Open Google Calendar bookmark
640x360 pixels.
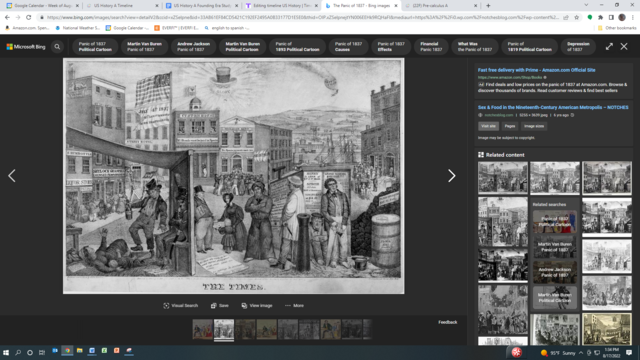[127, 28]
